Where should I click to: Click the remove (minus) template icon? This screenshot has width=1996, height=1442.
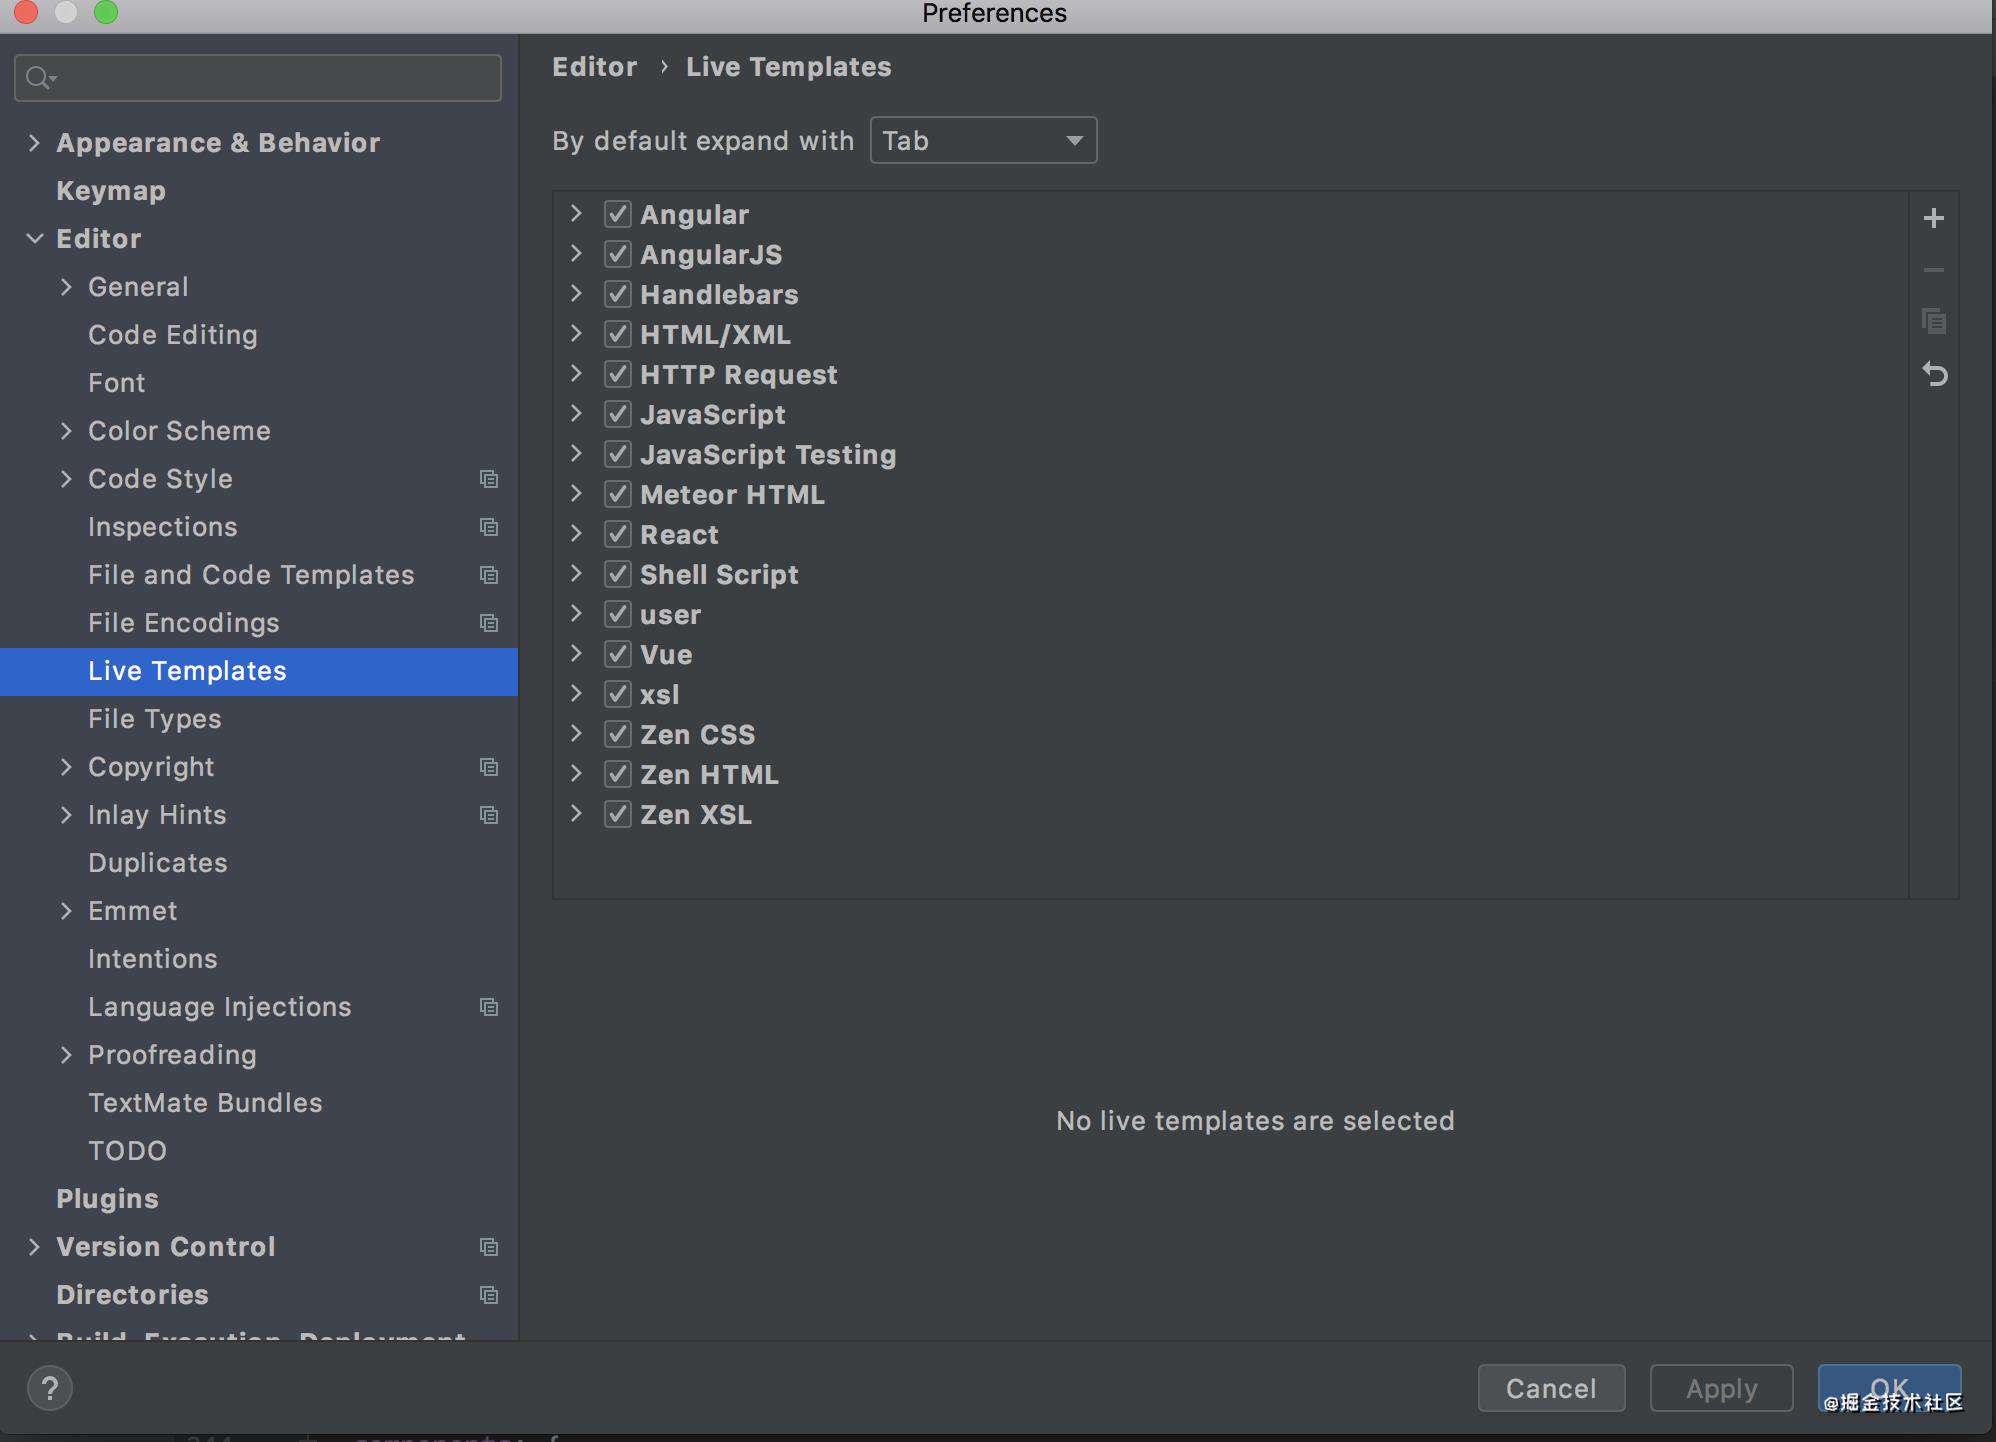pos(1933,270)
